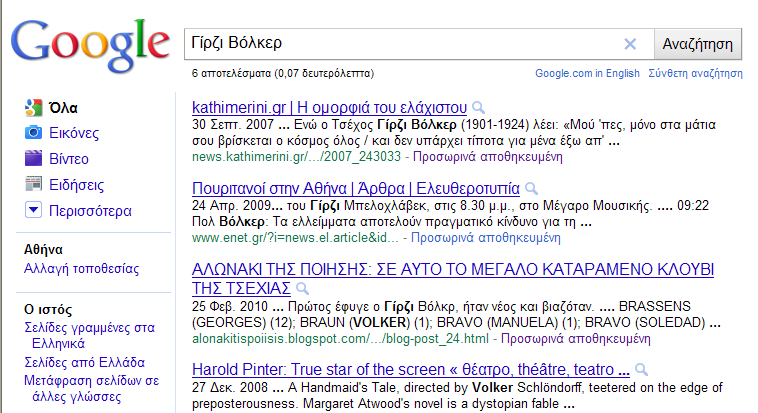Image resolution: width=758 pixels, height=413 pixels.
Task: Switch to Βίντεο video results
Action: 69,159
